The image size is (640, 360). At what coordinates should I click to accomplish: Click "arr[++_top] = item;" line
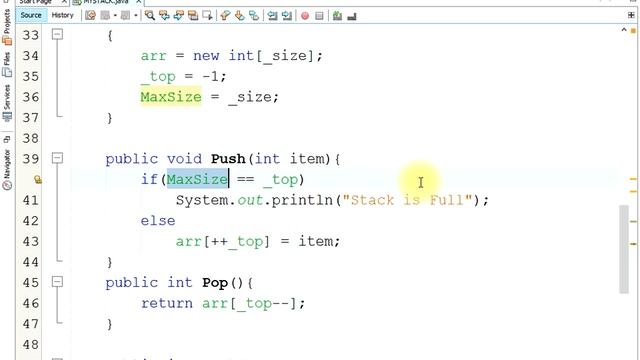(x=258, y=241)
